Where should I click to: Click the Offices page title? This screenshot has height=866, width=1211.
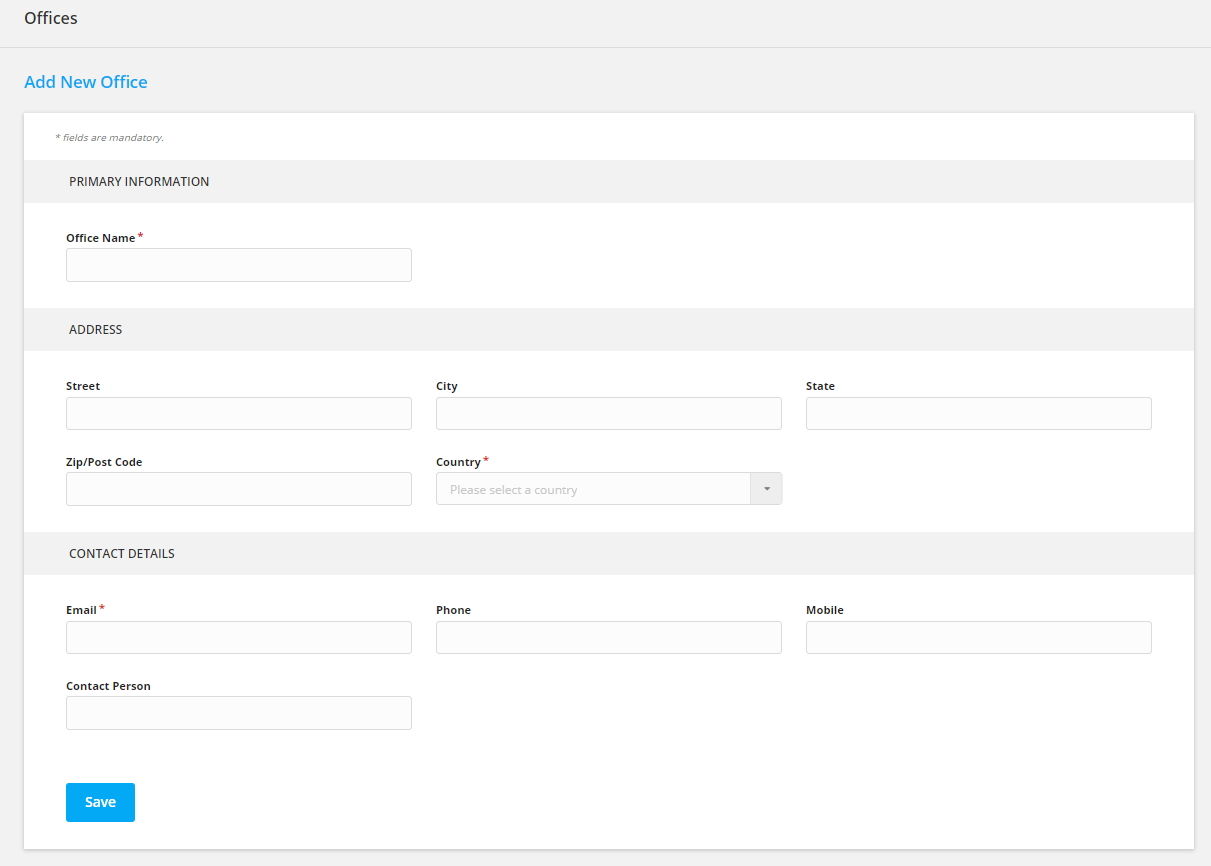point(51,18)
